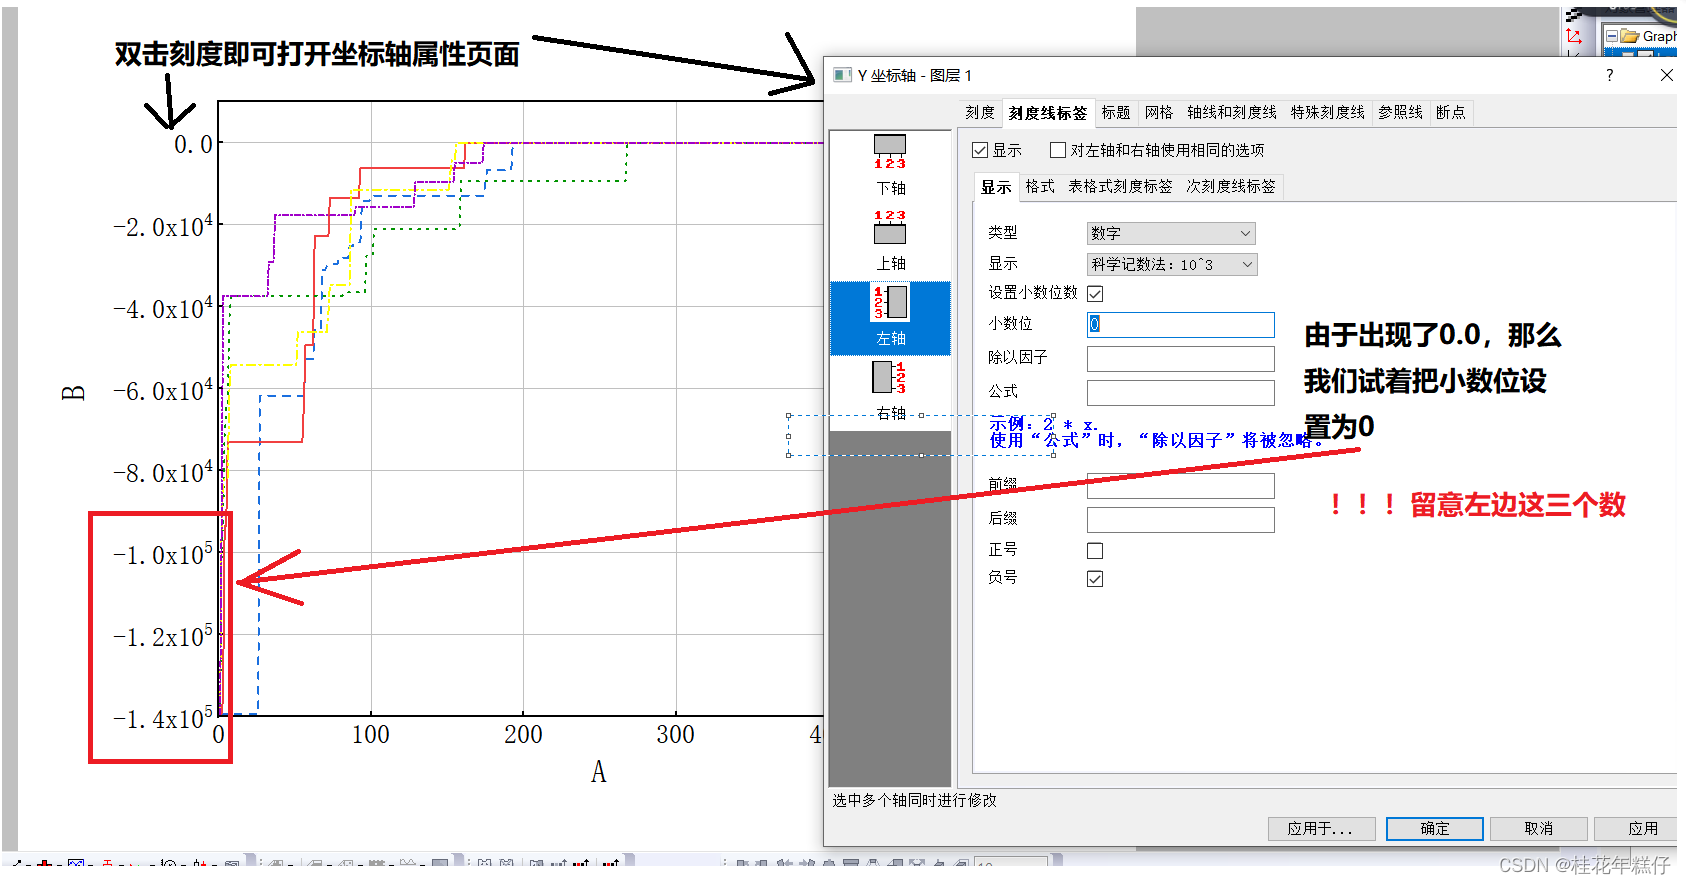Screen dimensions: 1686x884
Task: Click the 0.0 Y-axis tick label
Action: pyautogui.click(x=193, y=145)
